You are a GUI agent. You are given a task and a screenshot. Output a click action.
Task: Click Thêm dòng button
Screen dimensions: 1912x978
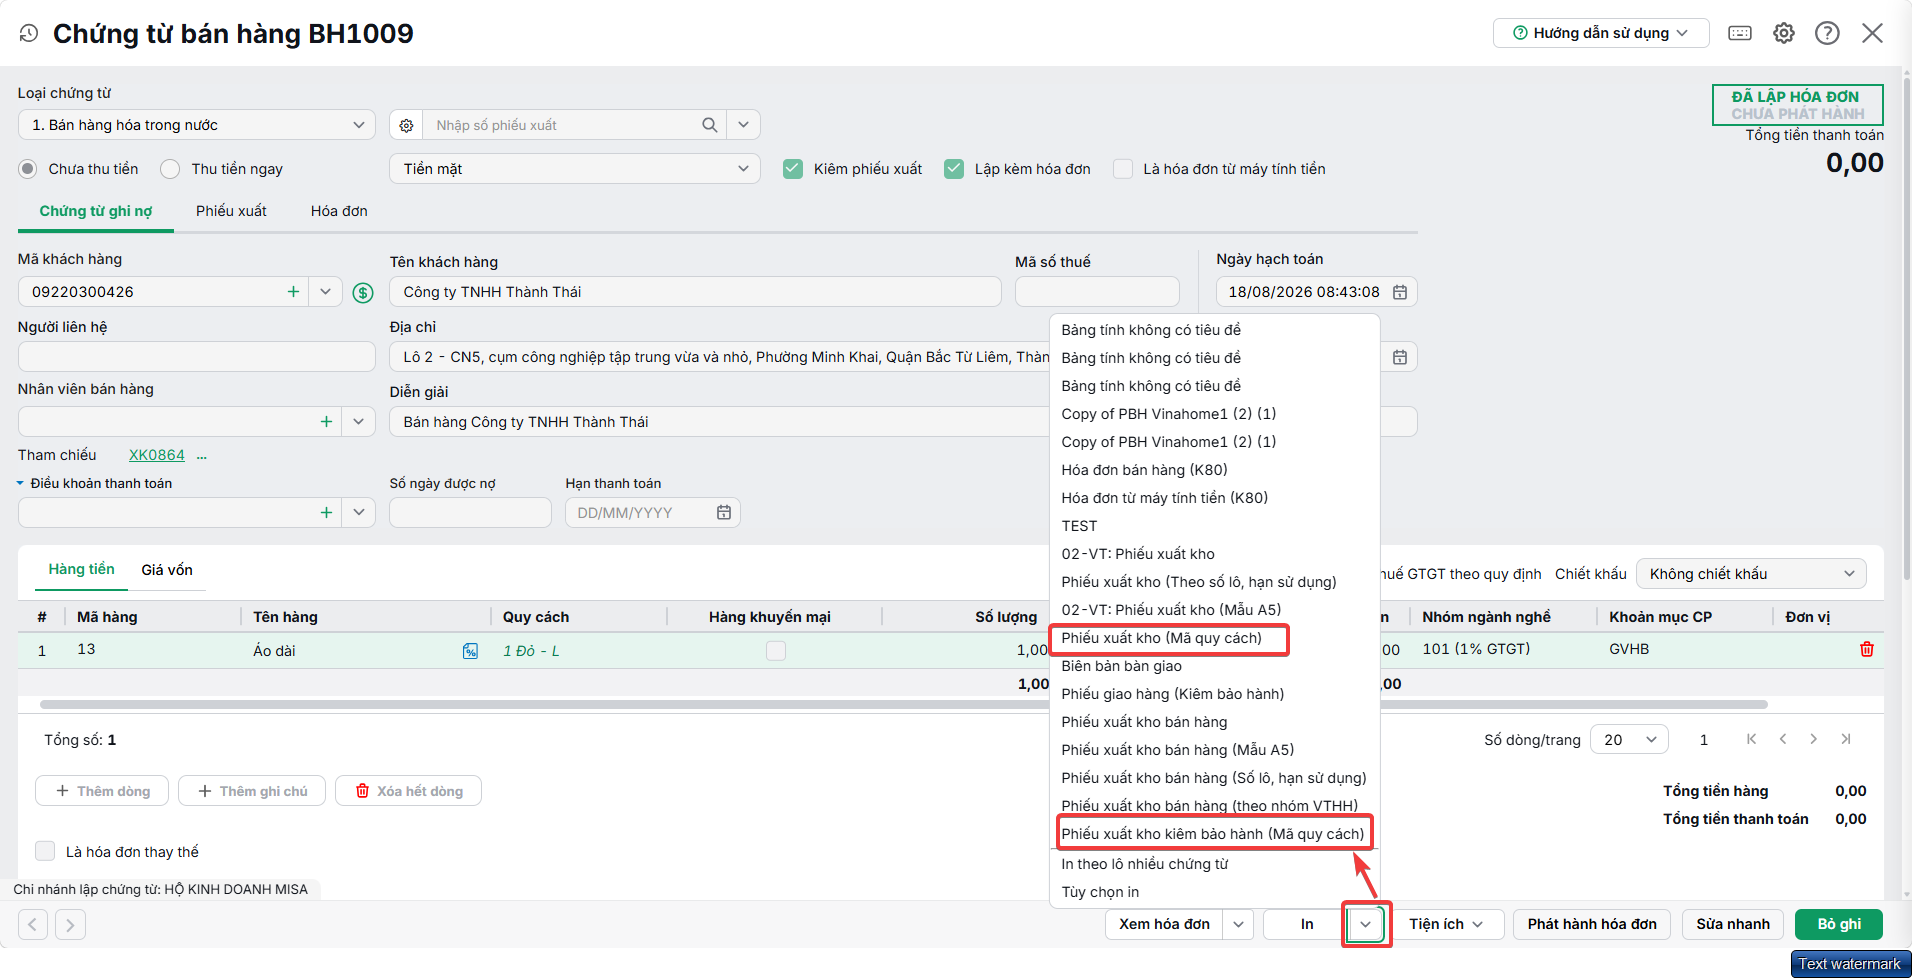click(102, 791)
